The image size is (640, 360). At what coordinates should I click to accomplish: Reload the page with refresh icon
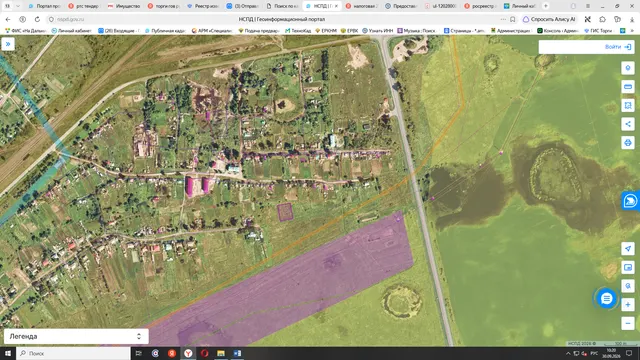tap(37, 19)
